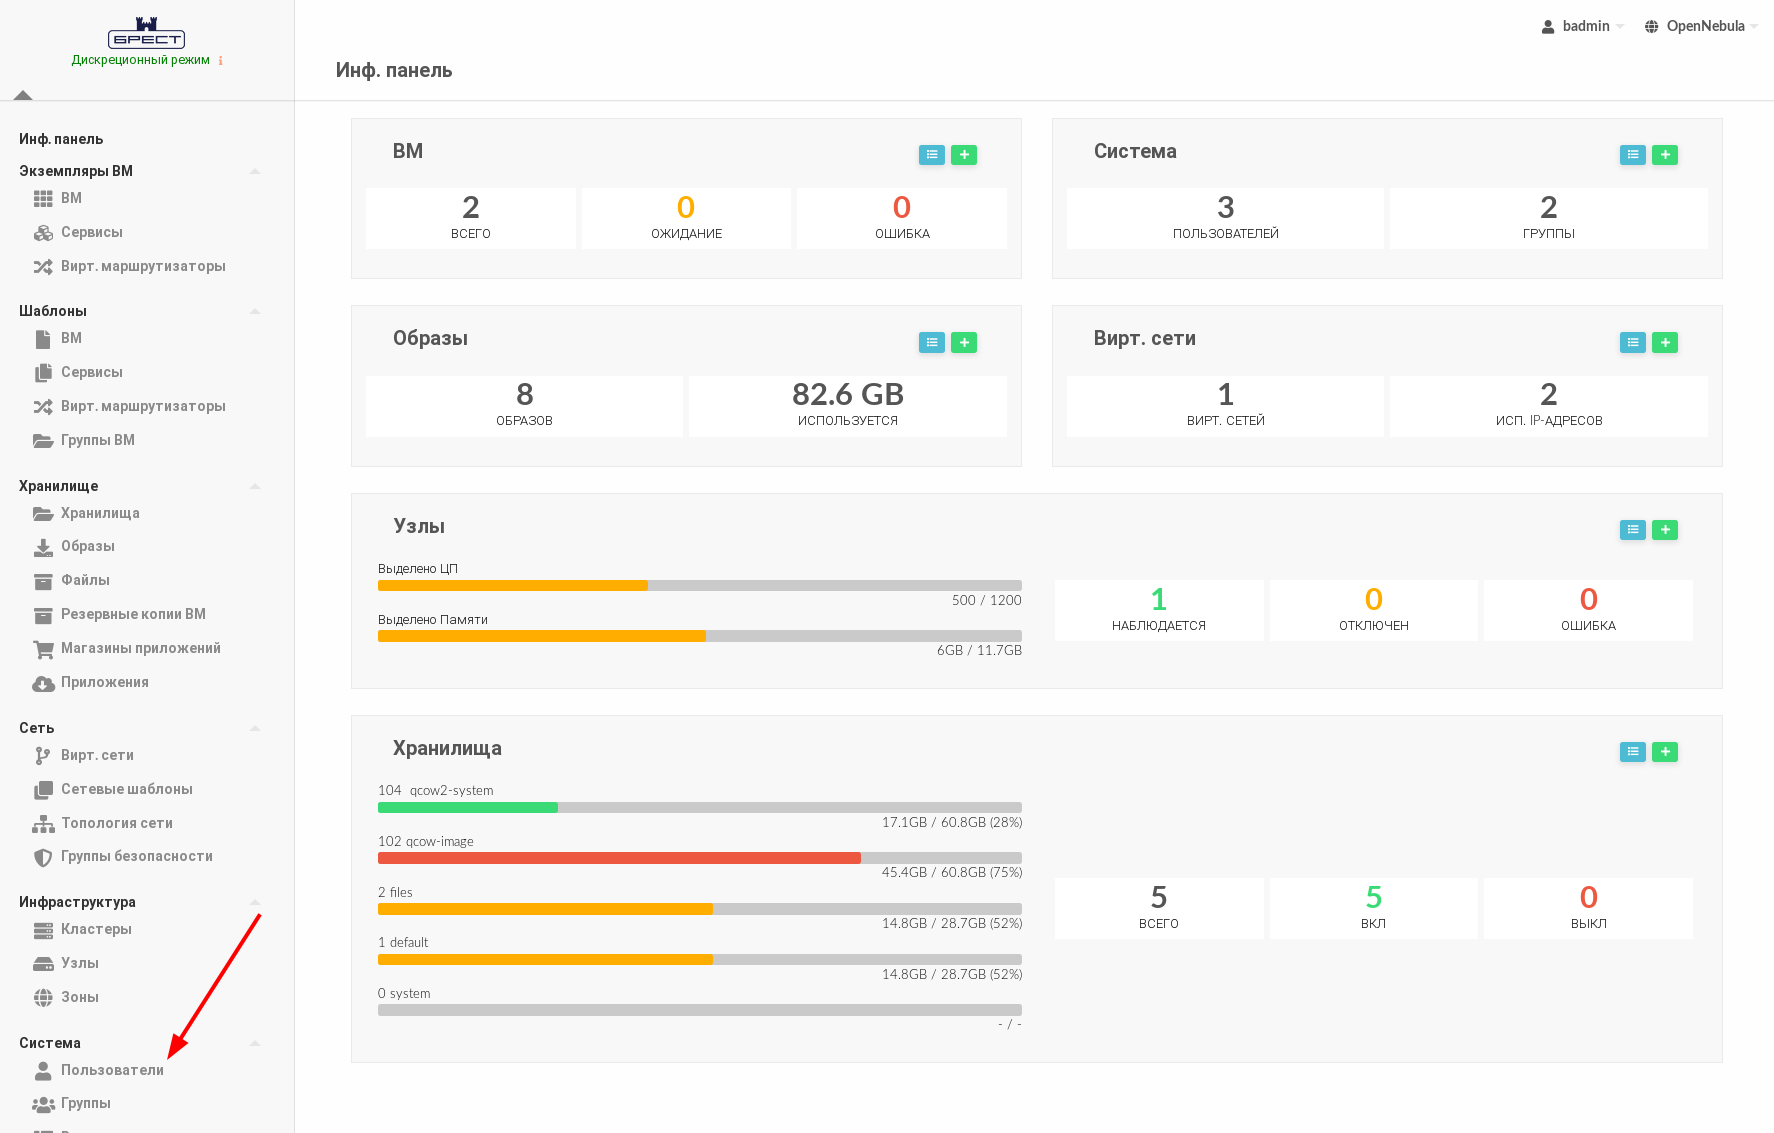The image size is (1774, 1133).
Task: Collapse the sidebar using top arrow toggle
Action: click(23, 95)
